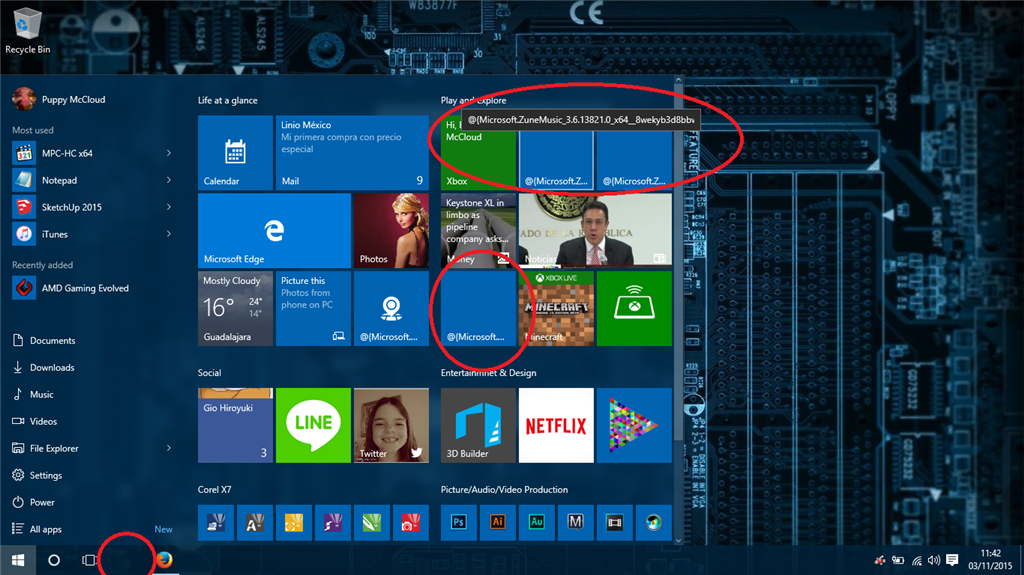This screenshot has height=575, width=1024.
Task: Launch the Illustrator Ai tile
Action: (x=498, y=523)
